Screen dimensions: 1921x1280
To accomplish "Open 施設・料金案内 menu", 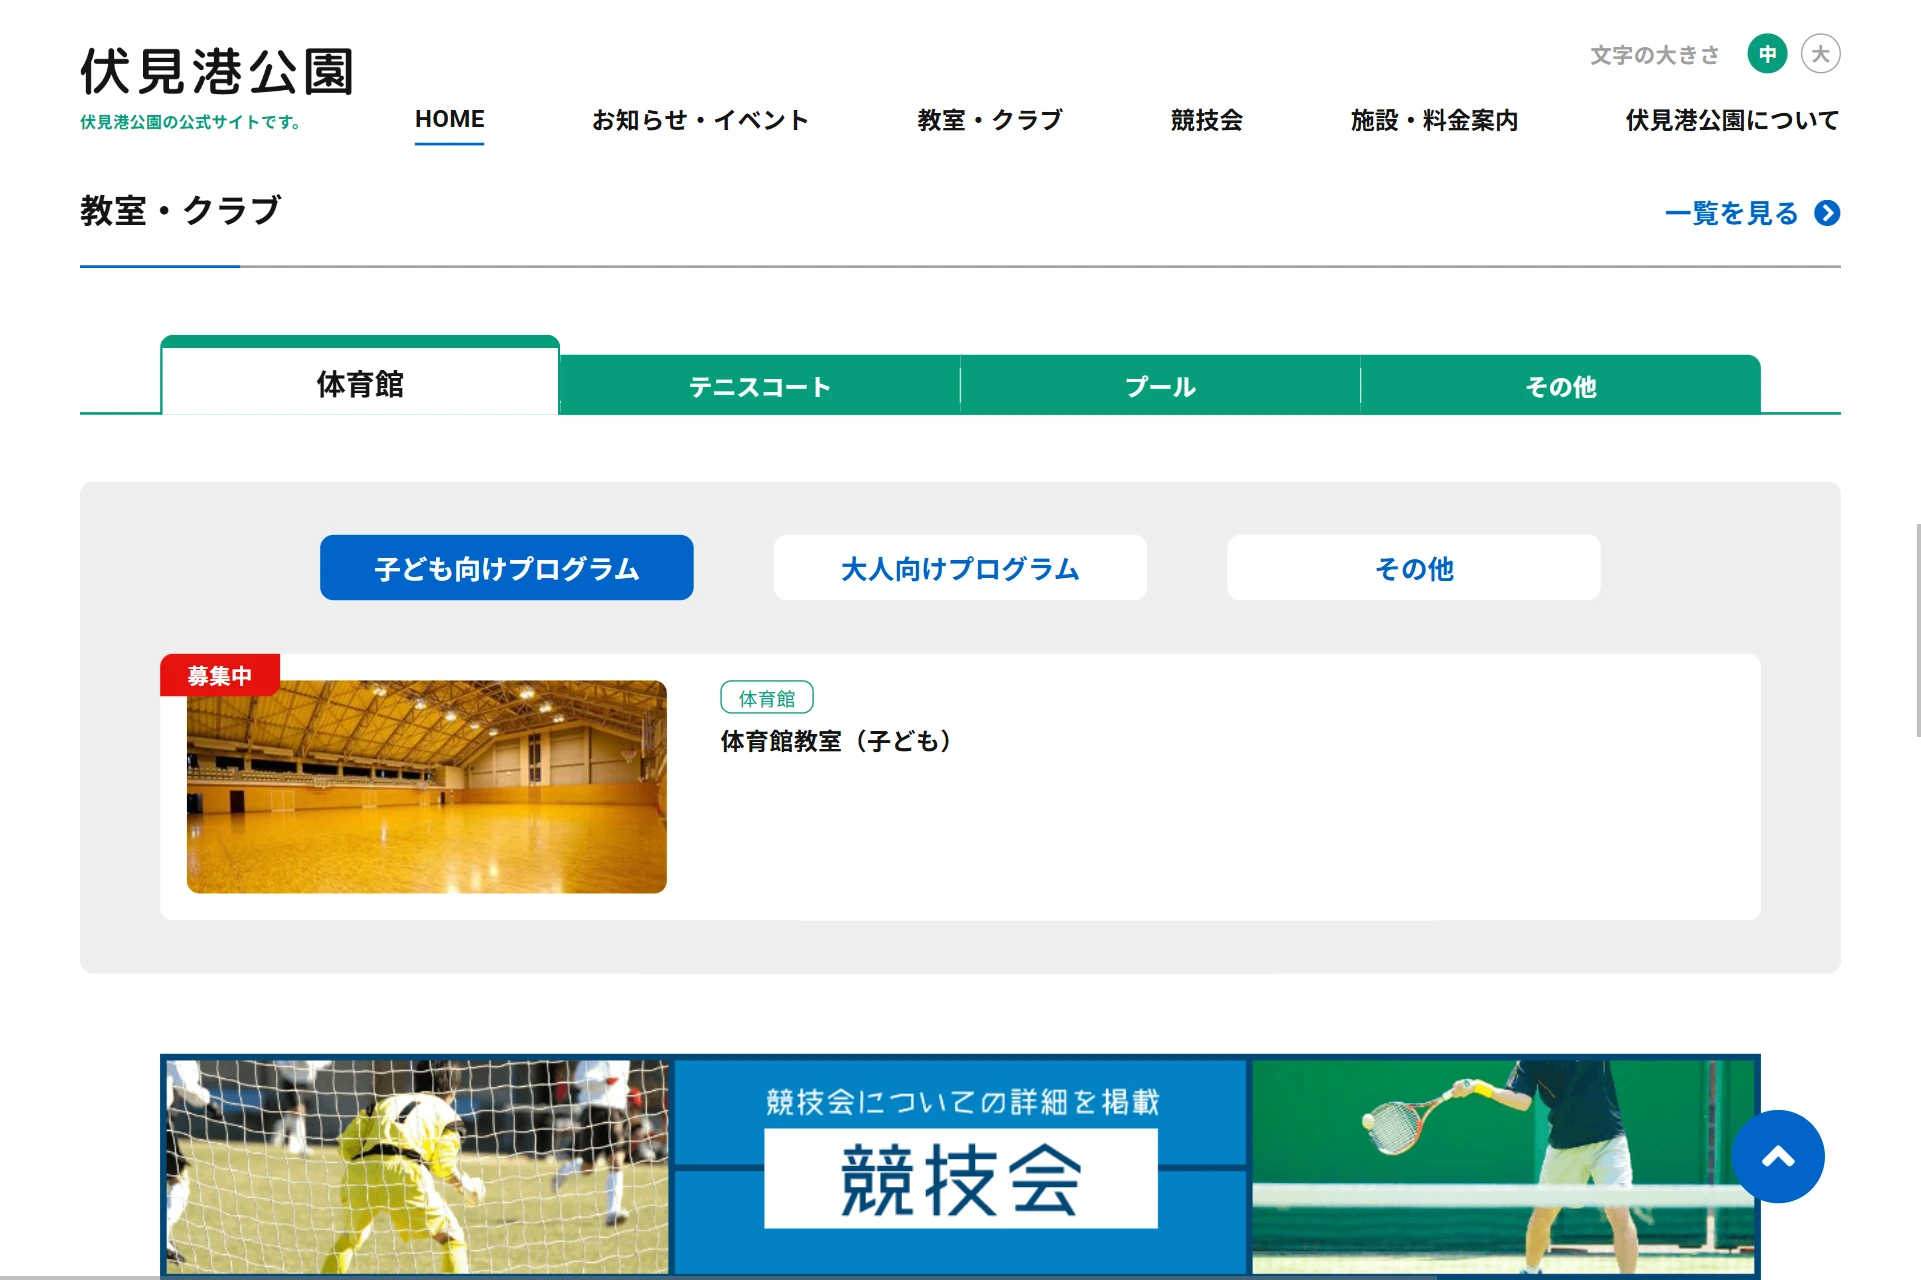I will tap(1434, 120).
